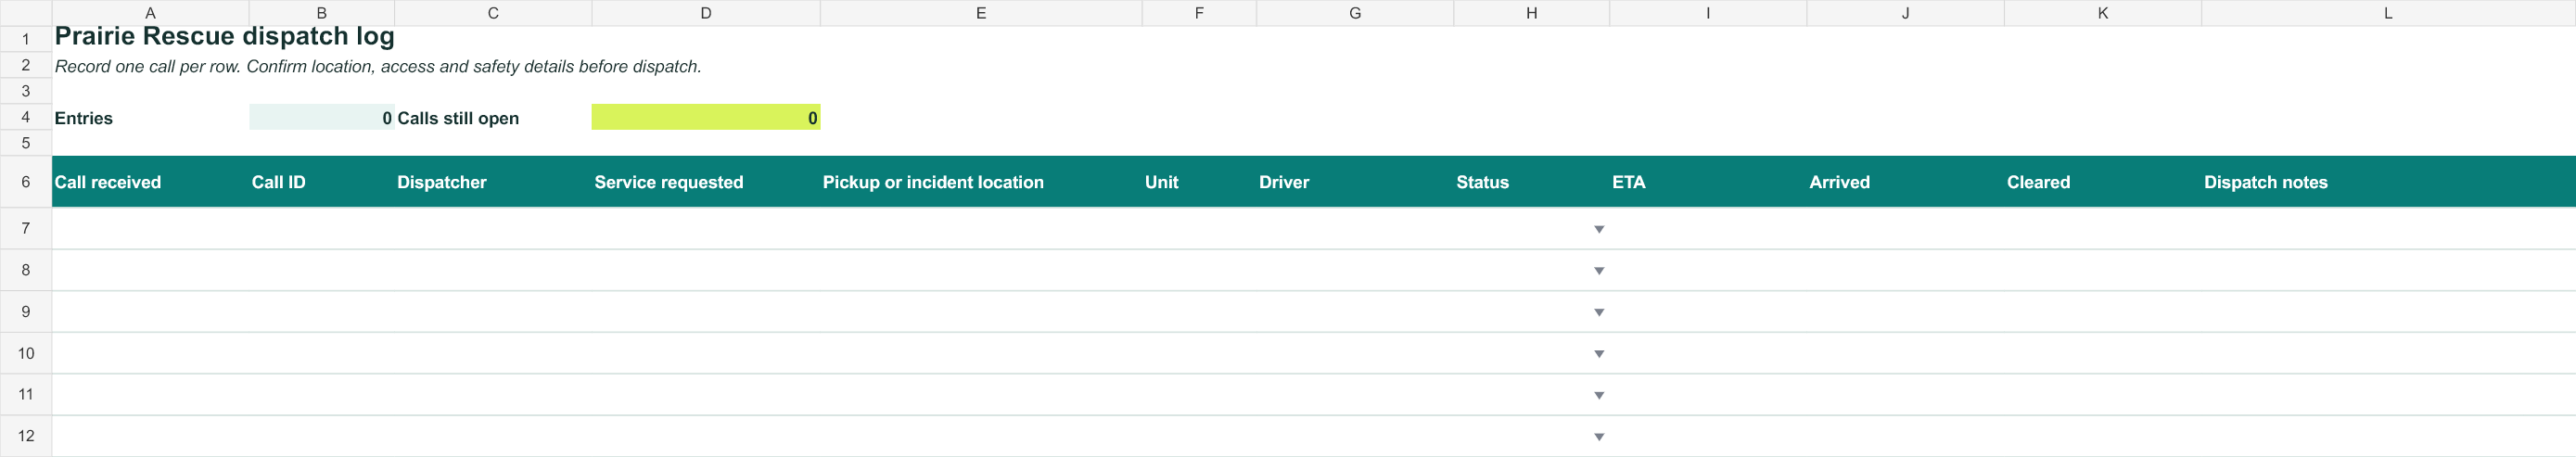Click the empty Arrived cell in row 8
Image resolution: width=2576 pixels, height=457 pixels.
point(1905,270)
